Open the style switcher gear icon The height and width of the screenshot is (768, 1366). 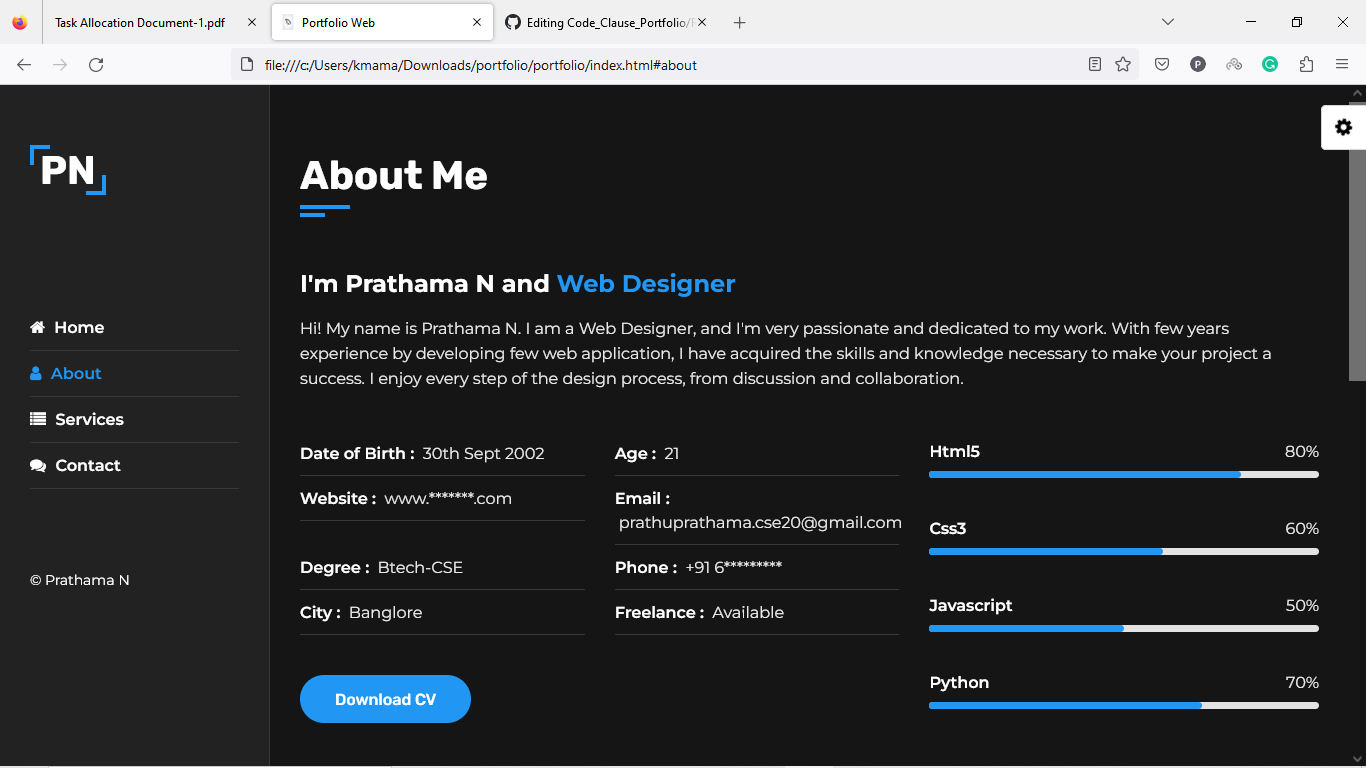(x=1343, y=127)
